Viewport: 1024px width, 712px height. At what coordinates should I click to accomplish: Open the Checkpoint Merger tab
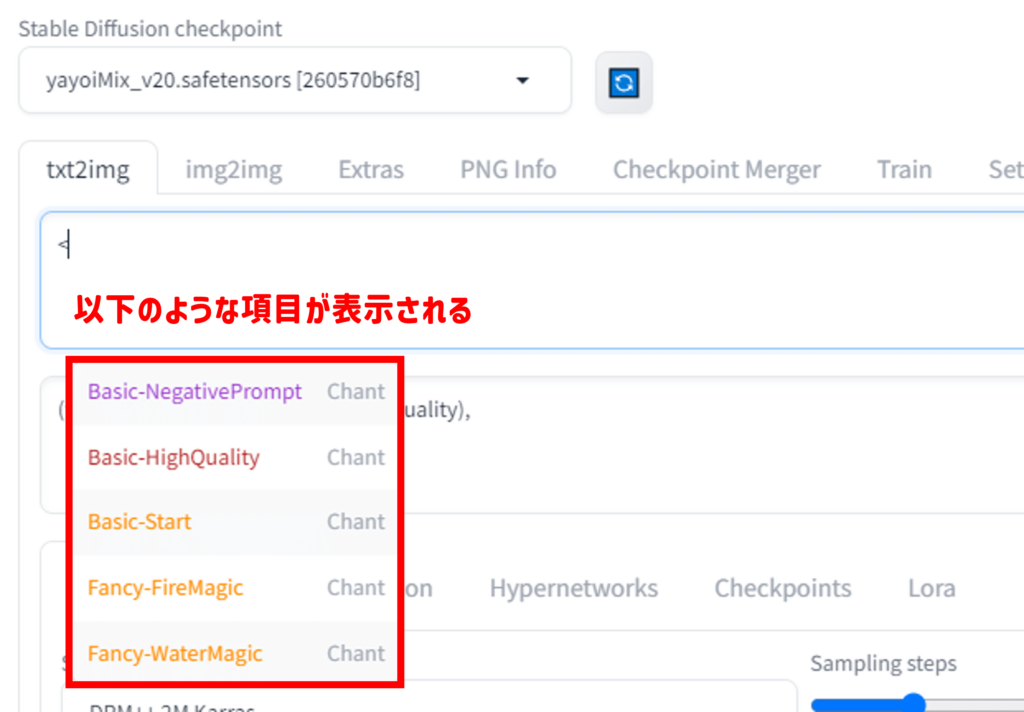coord(716,170)
